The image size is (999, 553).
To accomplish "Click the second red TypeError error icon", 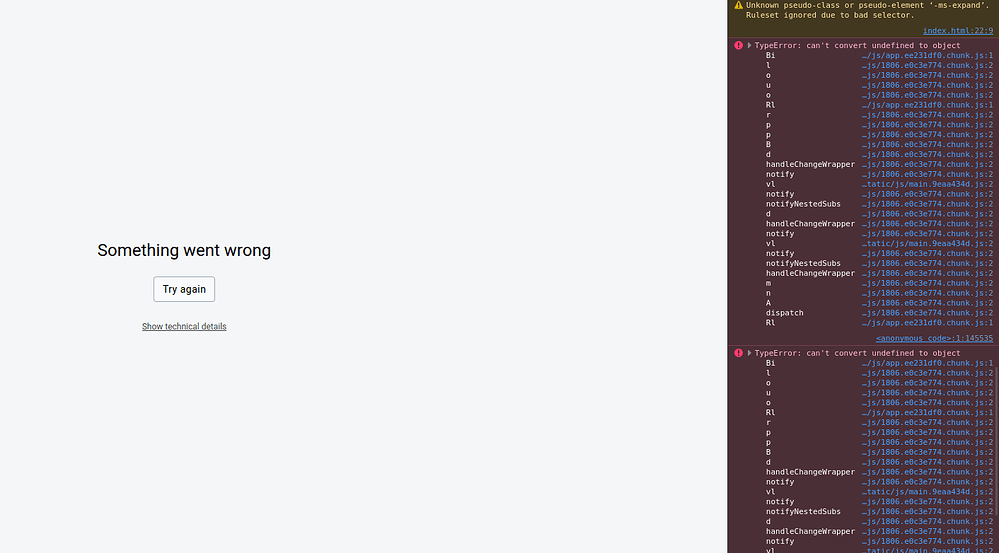I will pyautogui.click(x=738, y=353).
